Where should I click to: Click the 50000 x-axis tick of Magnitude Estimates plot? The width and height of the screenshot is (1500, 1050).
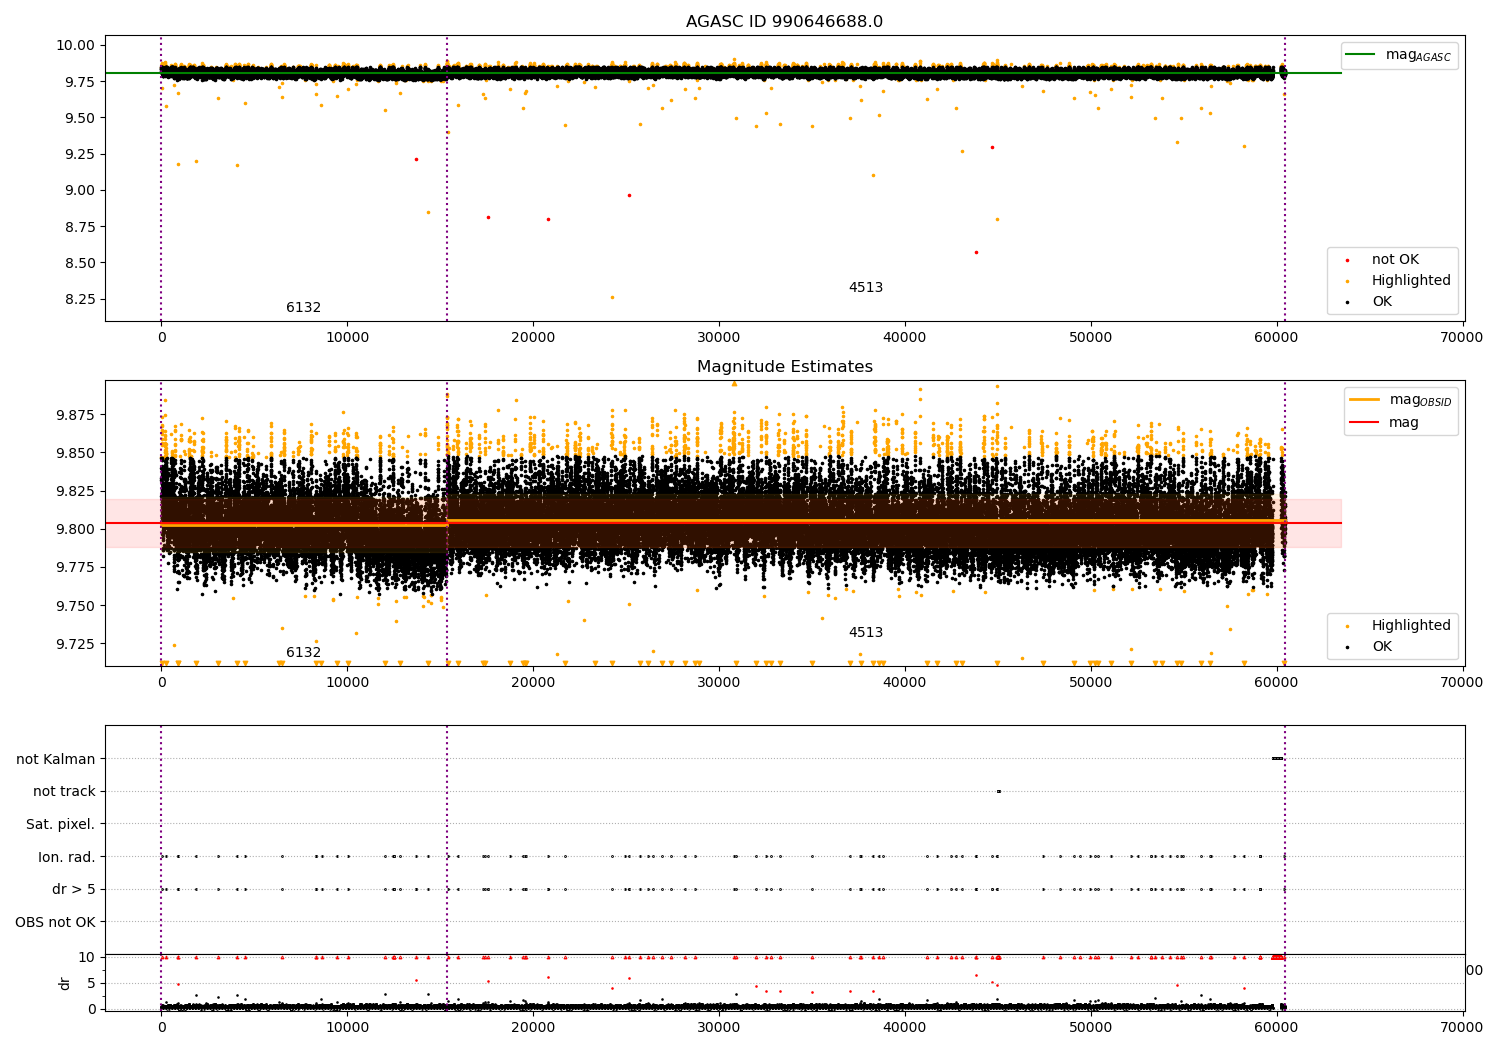[x=1091, y=683]
